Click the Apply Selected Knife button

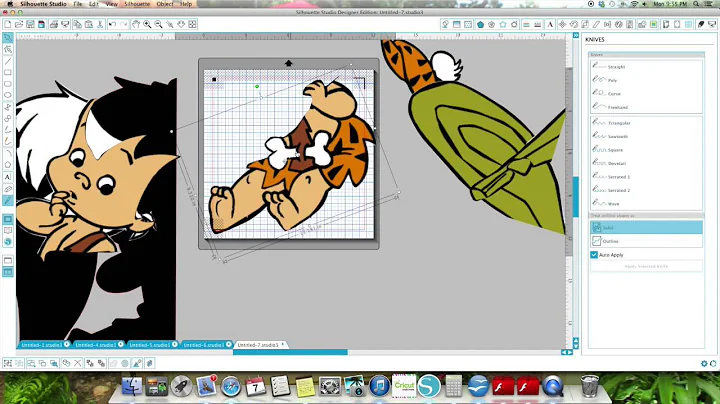pos(646,266)
